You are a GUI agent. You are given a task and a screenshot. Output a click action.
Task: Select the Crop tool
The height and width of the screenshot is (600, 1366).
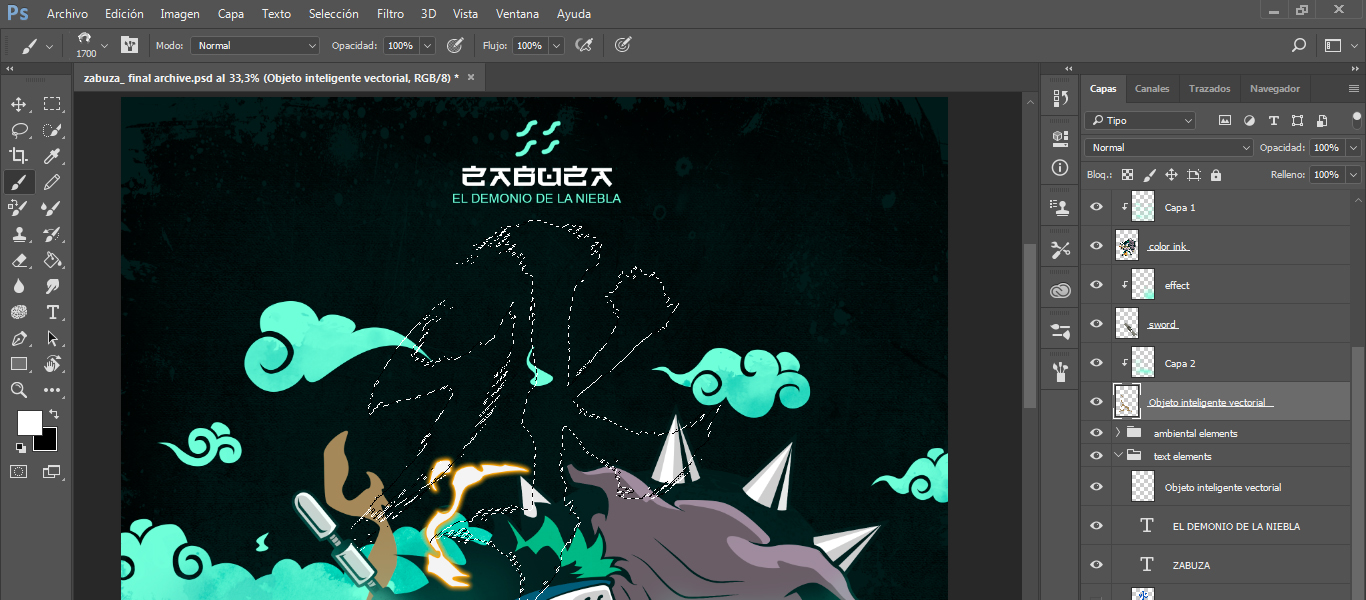(19, 156)
